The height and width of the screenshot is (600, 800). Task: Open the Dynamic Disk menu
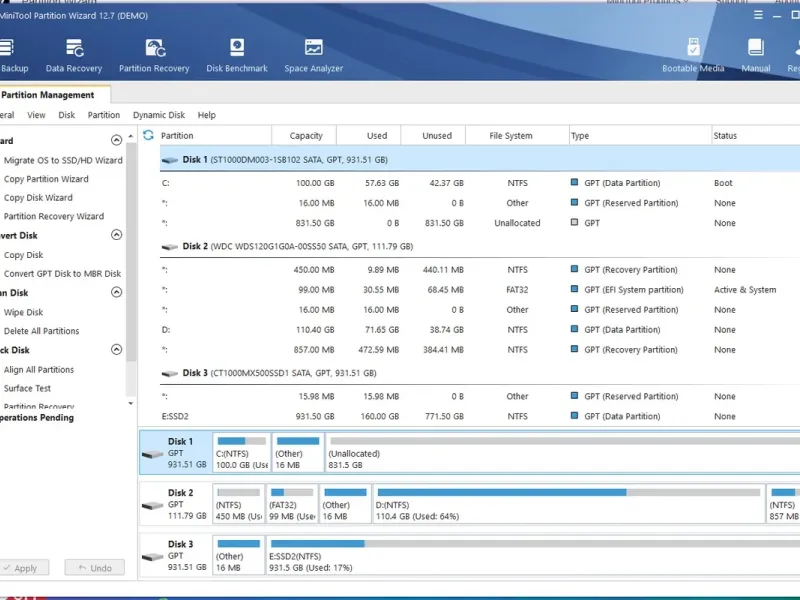pyautogui.click(x=159, y=115)
